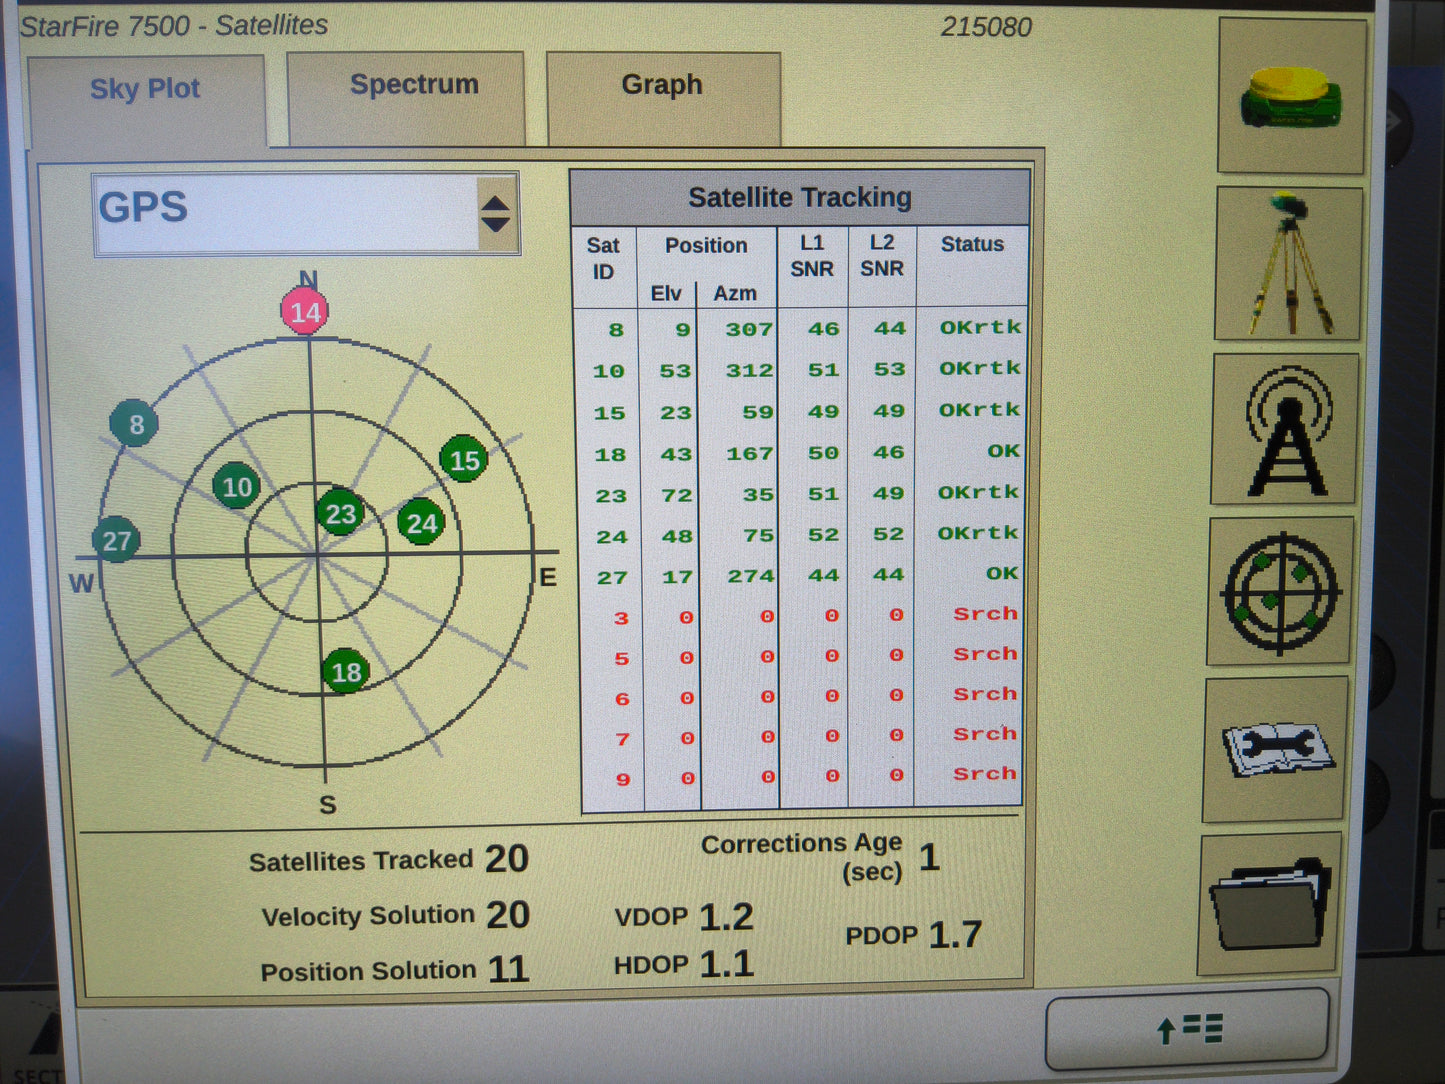Screen dimensions: 1445x1084
Task: Open the diagnostics wrench manual icon
Action: (x=1276, y=749)
